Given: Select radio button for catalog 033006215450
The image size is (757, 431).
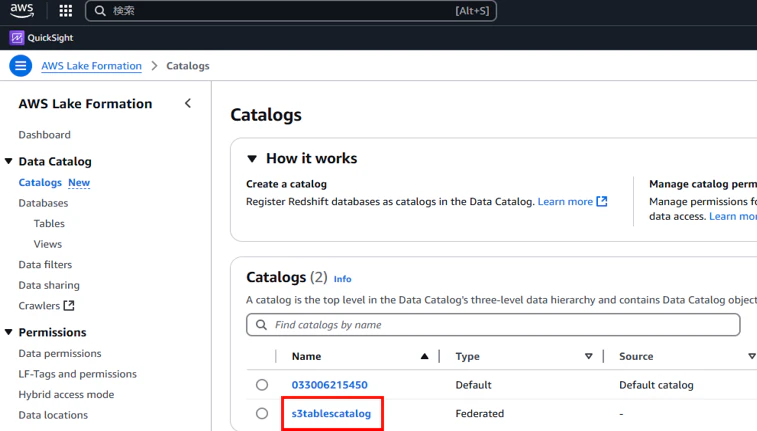Looking at the screenshot, I should (262, 385).
